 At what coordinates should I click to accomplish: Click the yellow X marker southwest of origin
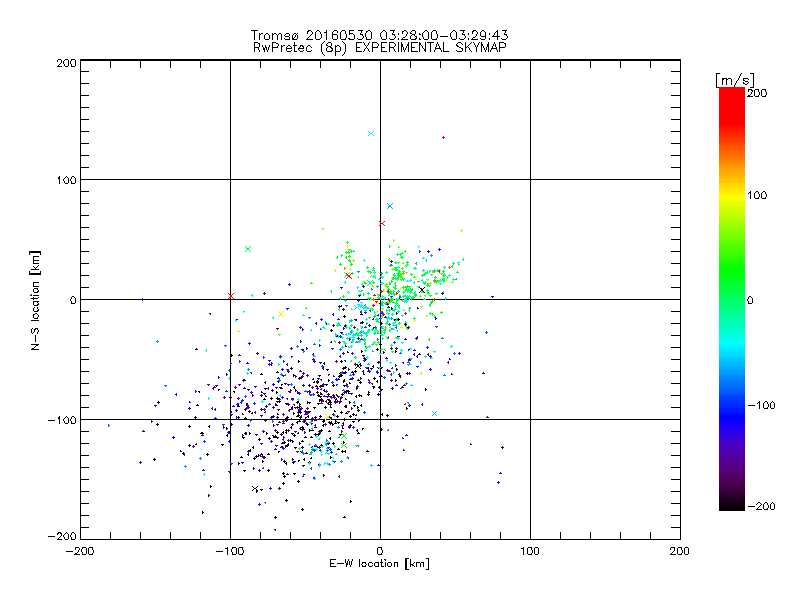pos(281,314)
